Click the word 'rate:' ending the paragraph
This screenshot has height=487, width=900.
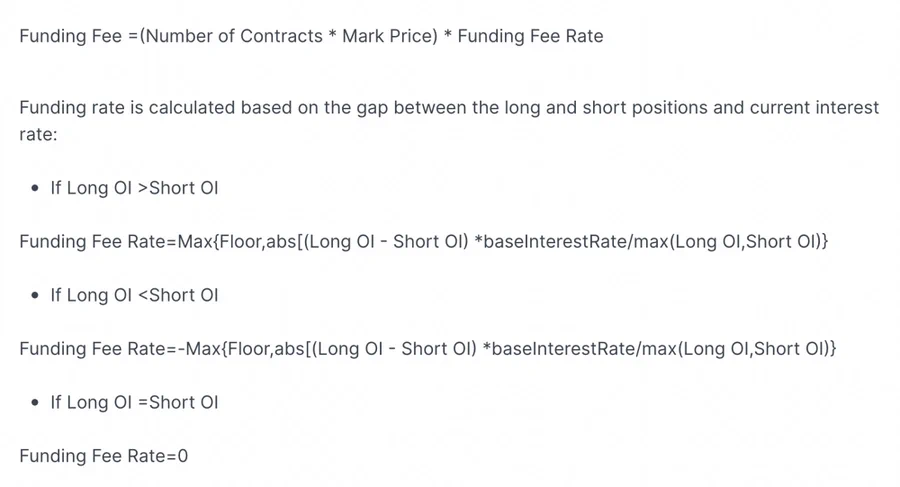[x=38, y=134]
